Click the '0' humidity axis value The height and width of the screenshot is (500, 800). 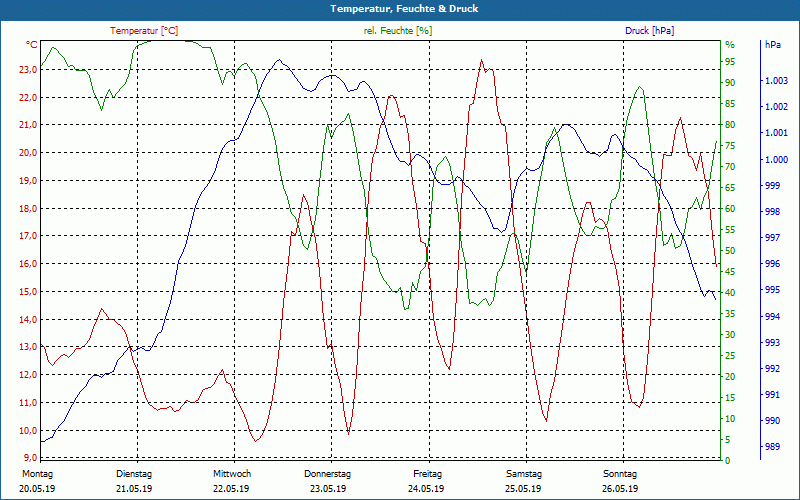click(x=728, y=461)
